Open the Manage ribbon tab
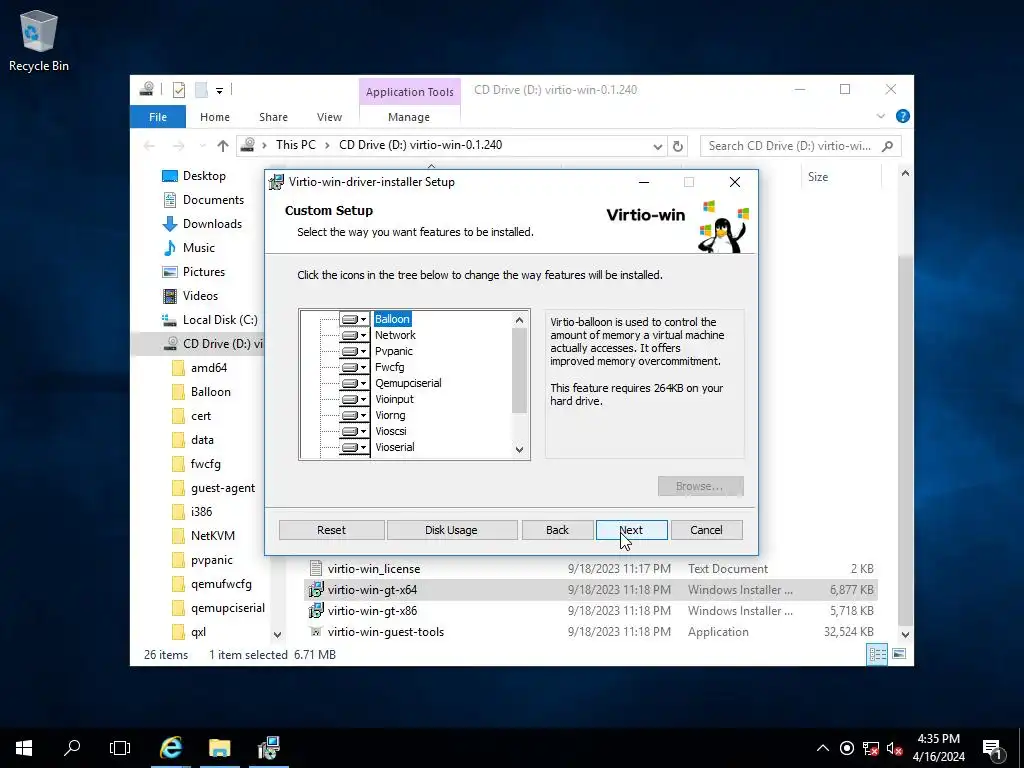Viewport: 1024px width, 768px height. [x=409, y=117]
